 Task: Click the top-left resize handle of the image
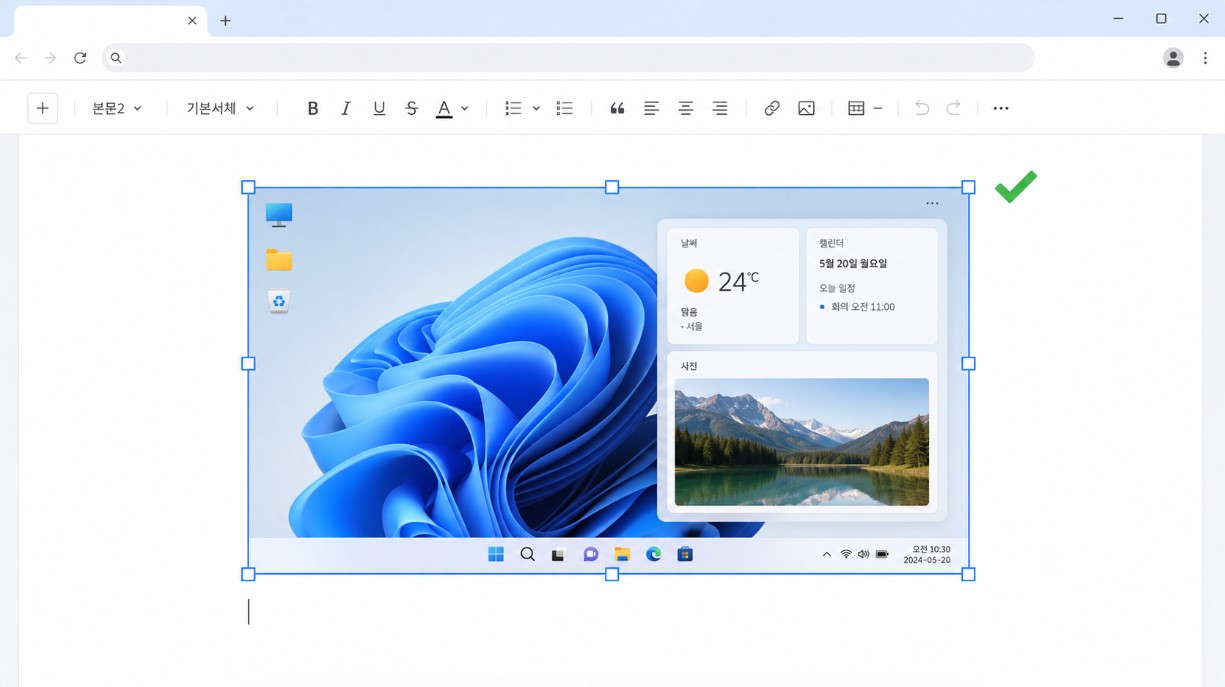(x=248, y=187)
